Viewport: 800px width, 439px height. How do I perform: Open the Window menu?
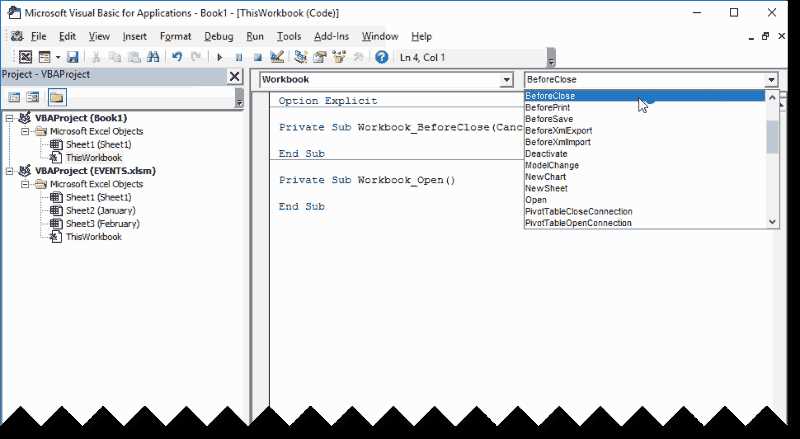(x=380, y=36)
